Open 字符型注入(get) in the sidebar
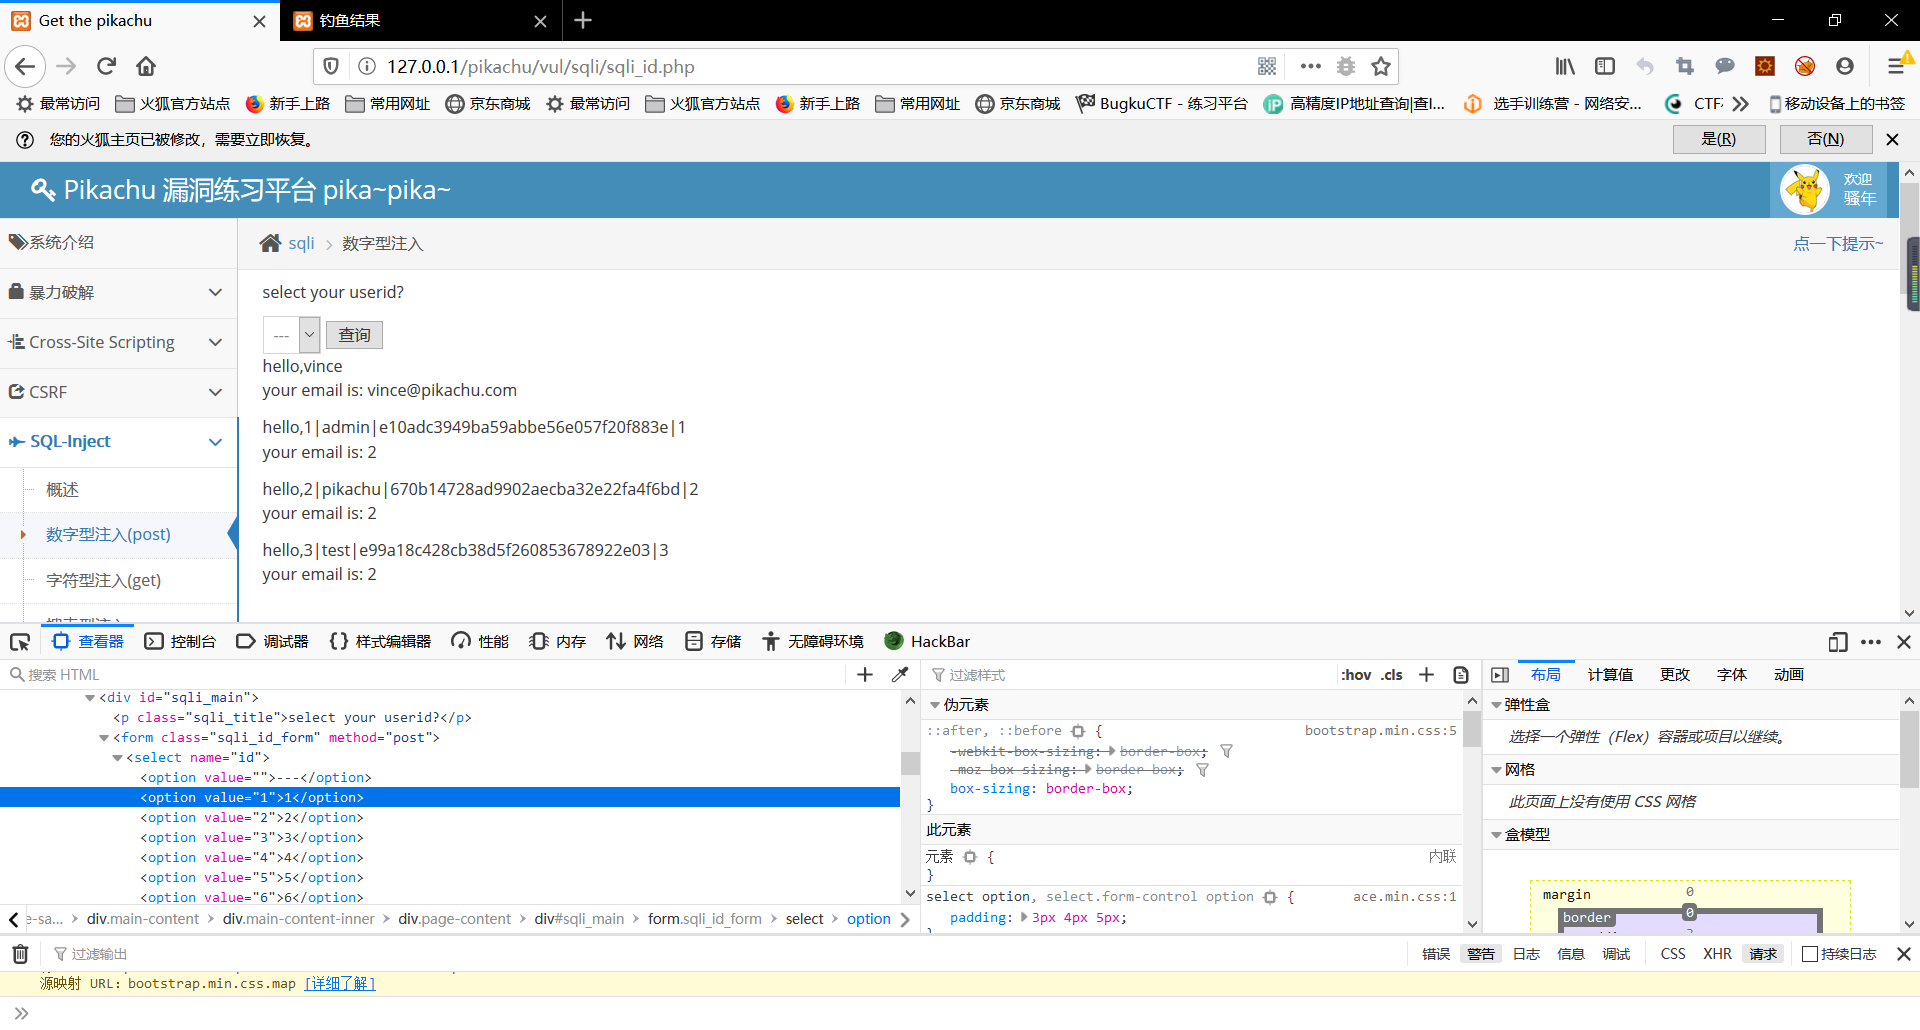 [x=103, y=580]
